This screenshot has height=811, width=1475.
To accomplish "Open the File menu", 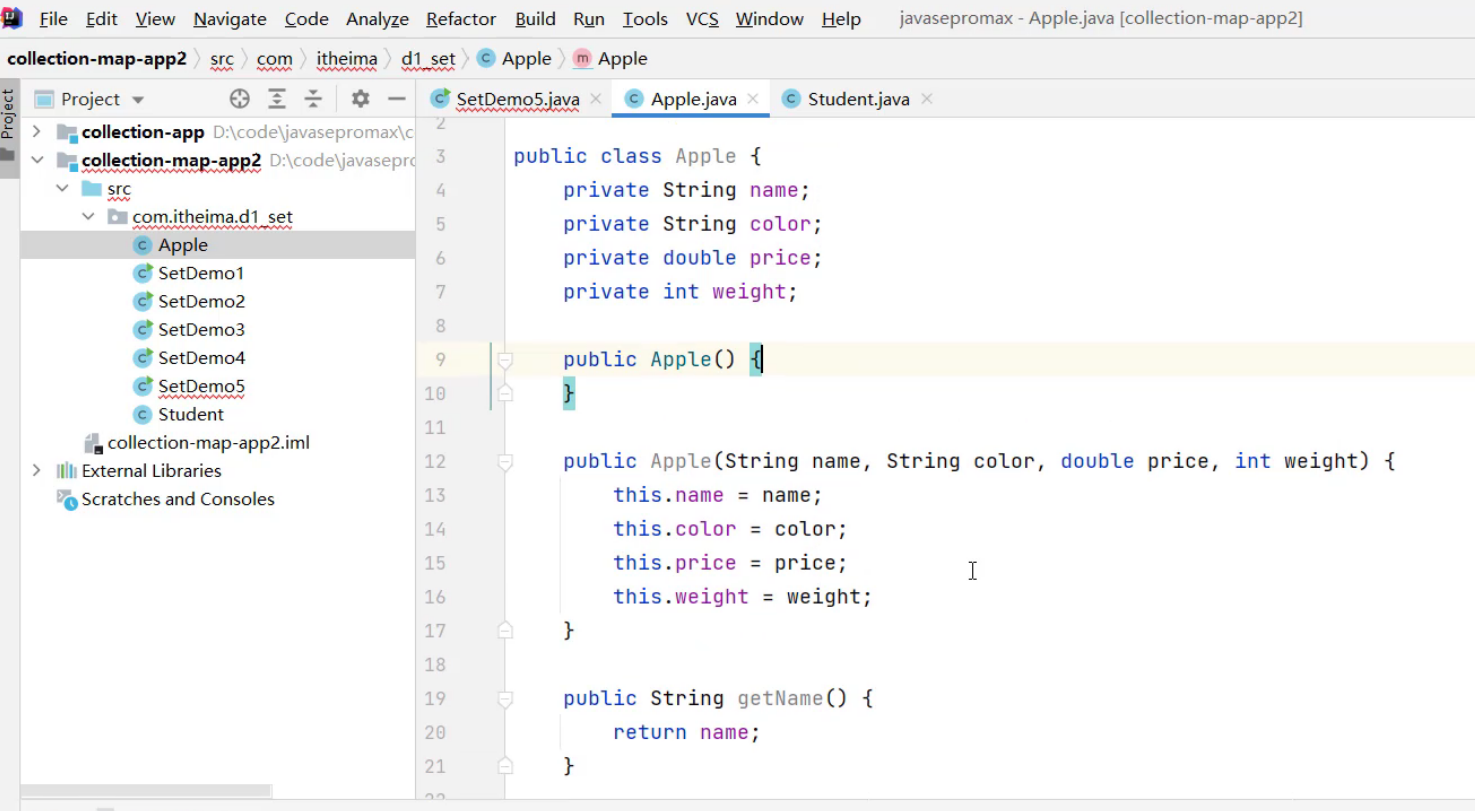I will (53, 19).
